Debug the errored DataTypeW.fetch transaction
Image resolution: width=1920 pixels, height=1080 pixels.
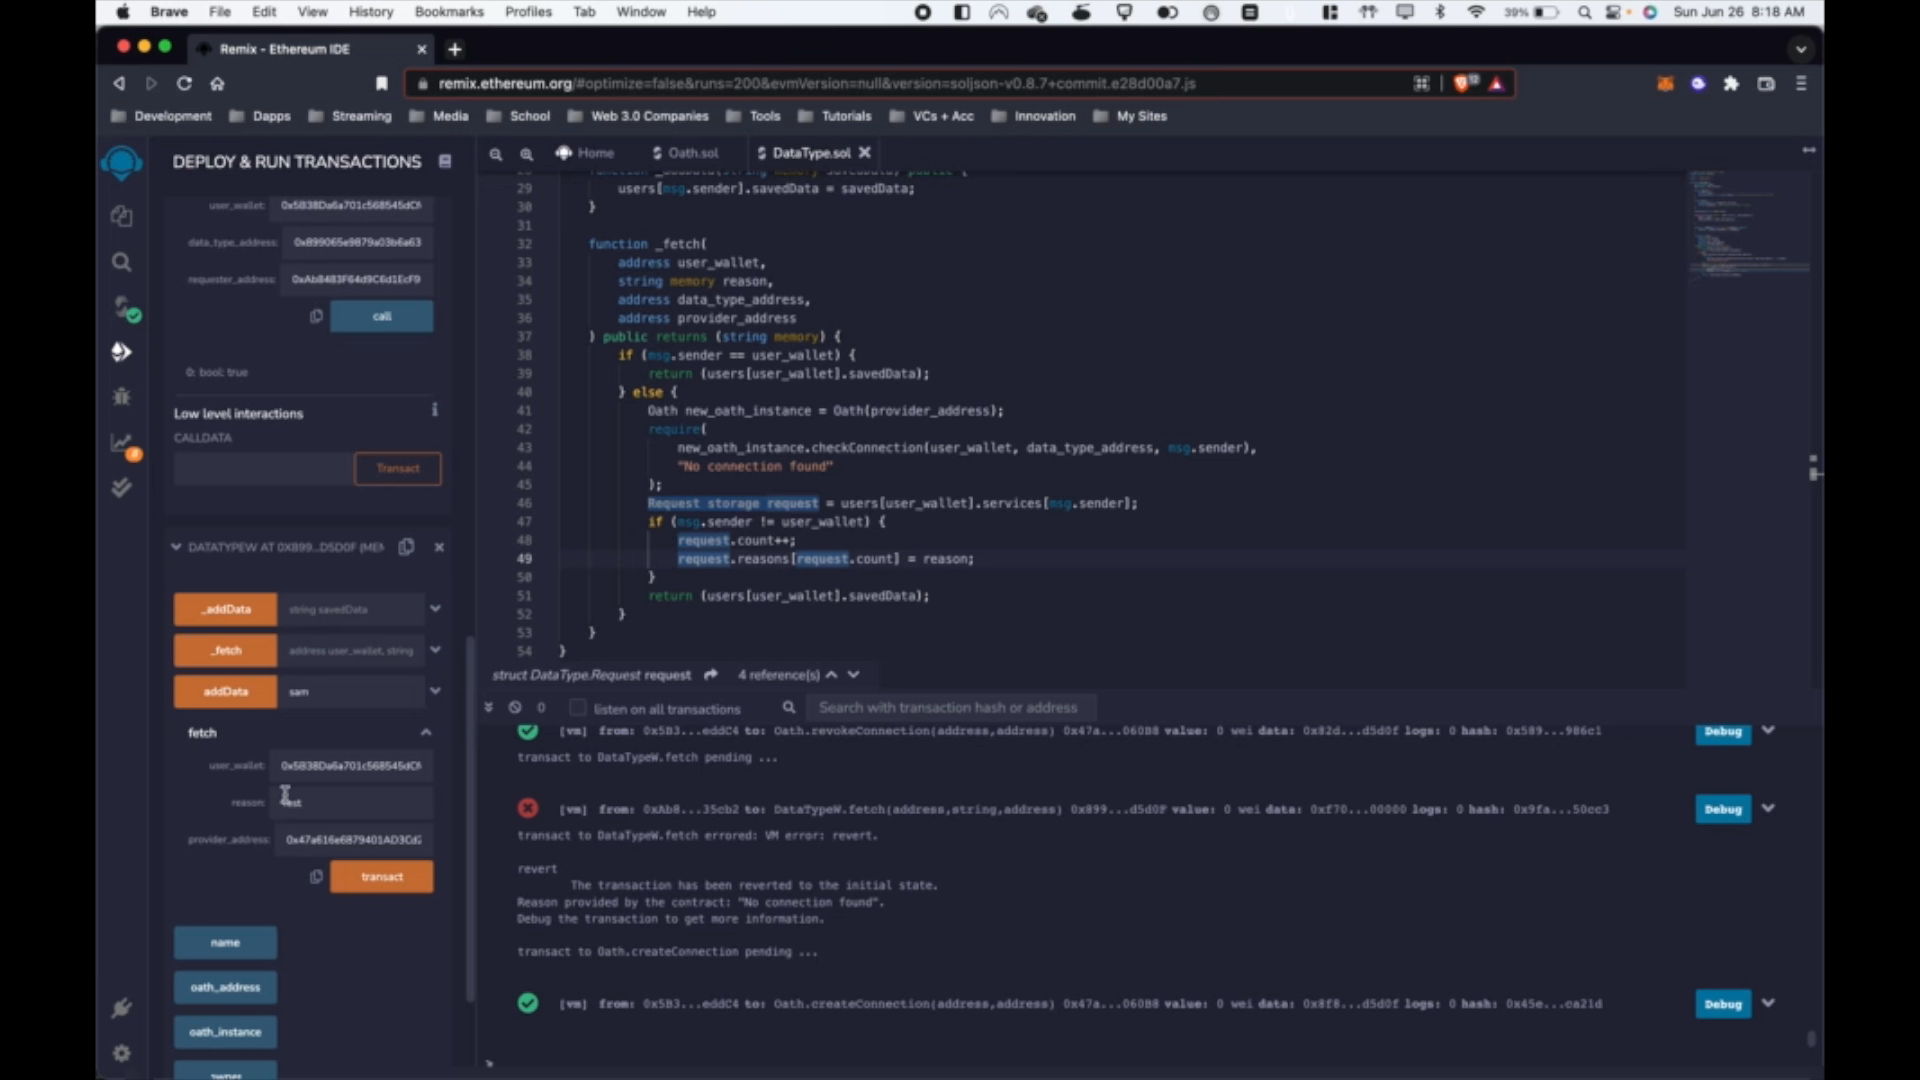point(1723,809)
